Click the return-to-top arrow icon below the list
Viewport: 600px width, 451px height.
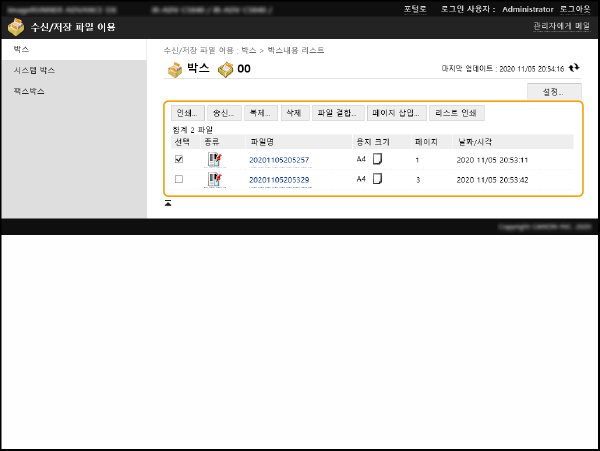point(168,203)
